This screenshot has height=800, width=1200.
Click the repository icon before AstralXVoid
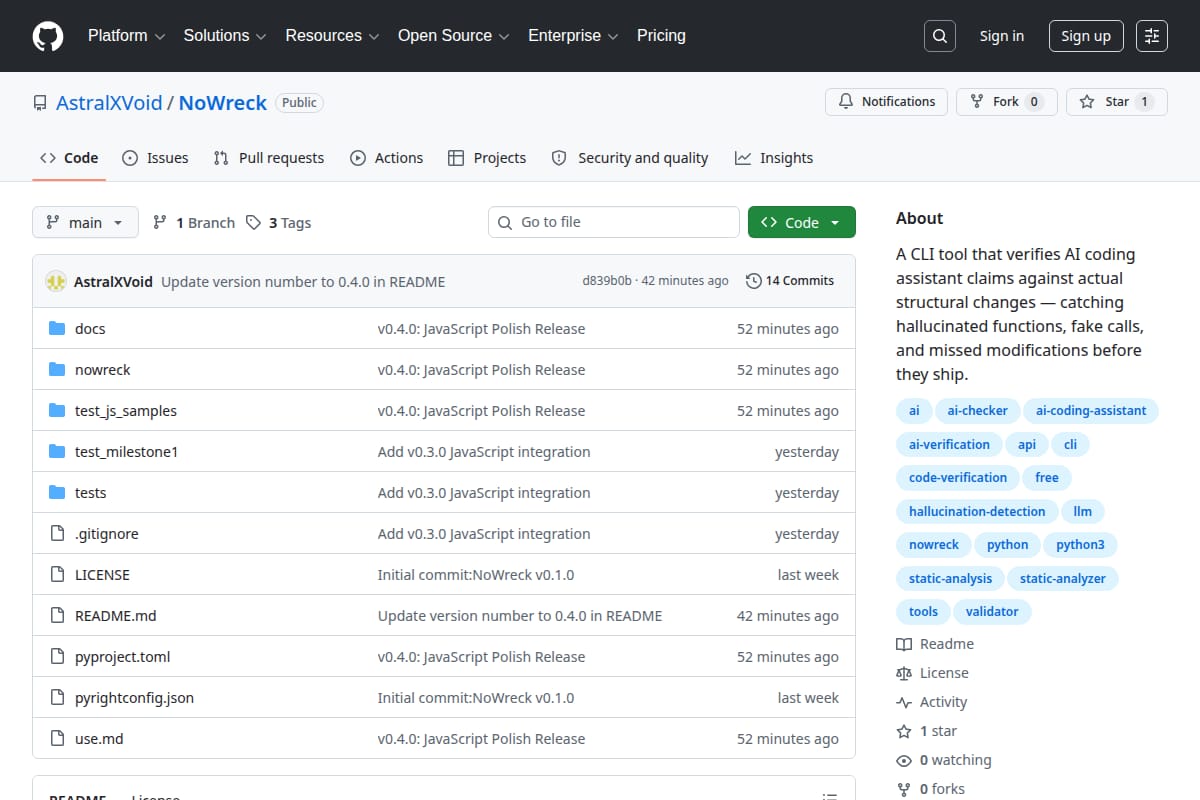pos(40,103)
